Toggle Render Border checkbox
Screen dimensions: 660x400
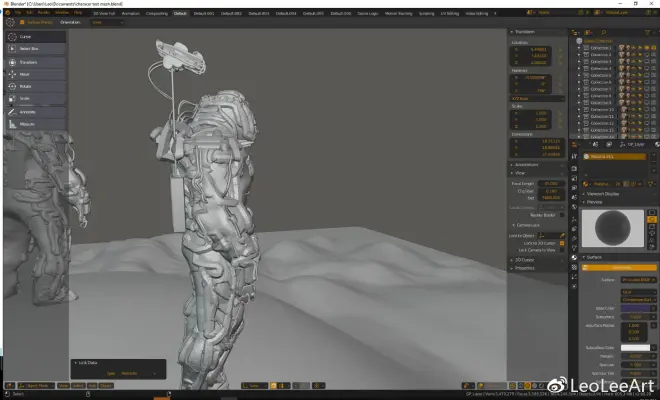pyautogui.click(x=562, y=215)
